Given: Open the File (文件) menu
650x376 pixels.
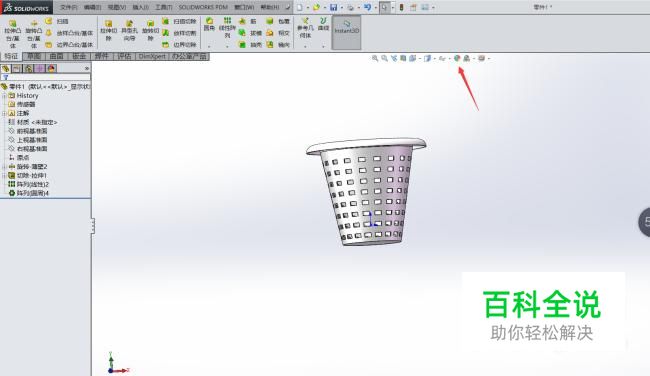Looking at the screenshot, I should pyautogui.click(x=68, y=7).
